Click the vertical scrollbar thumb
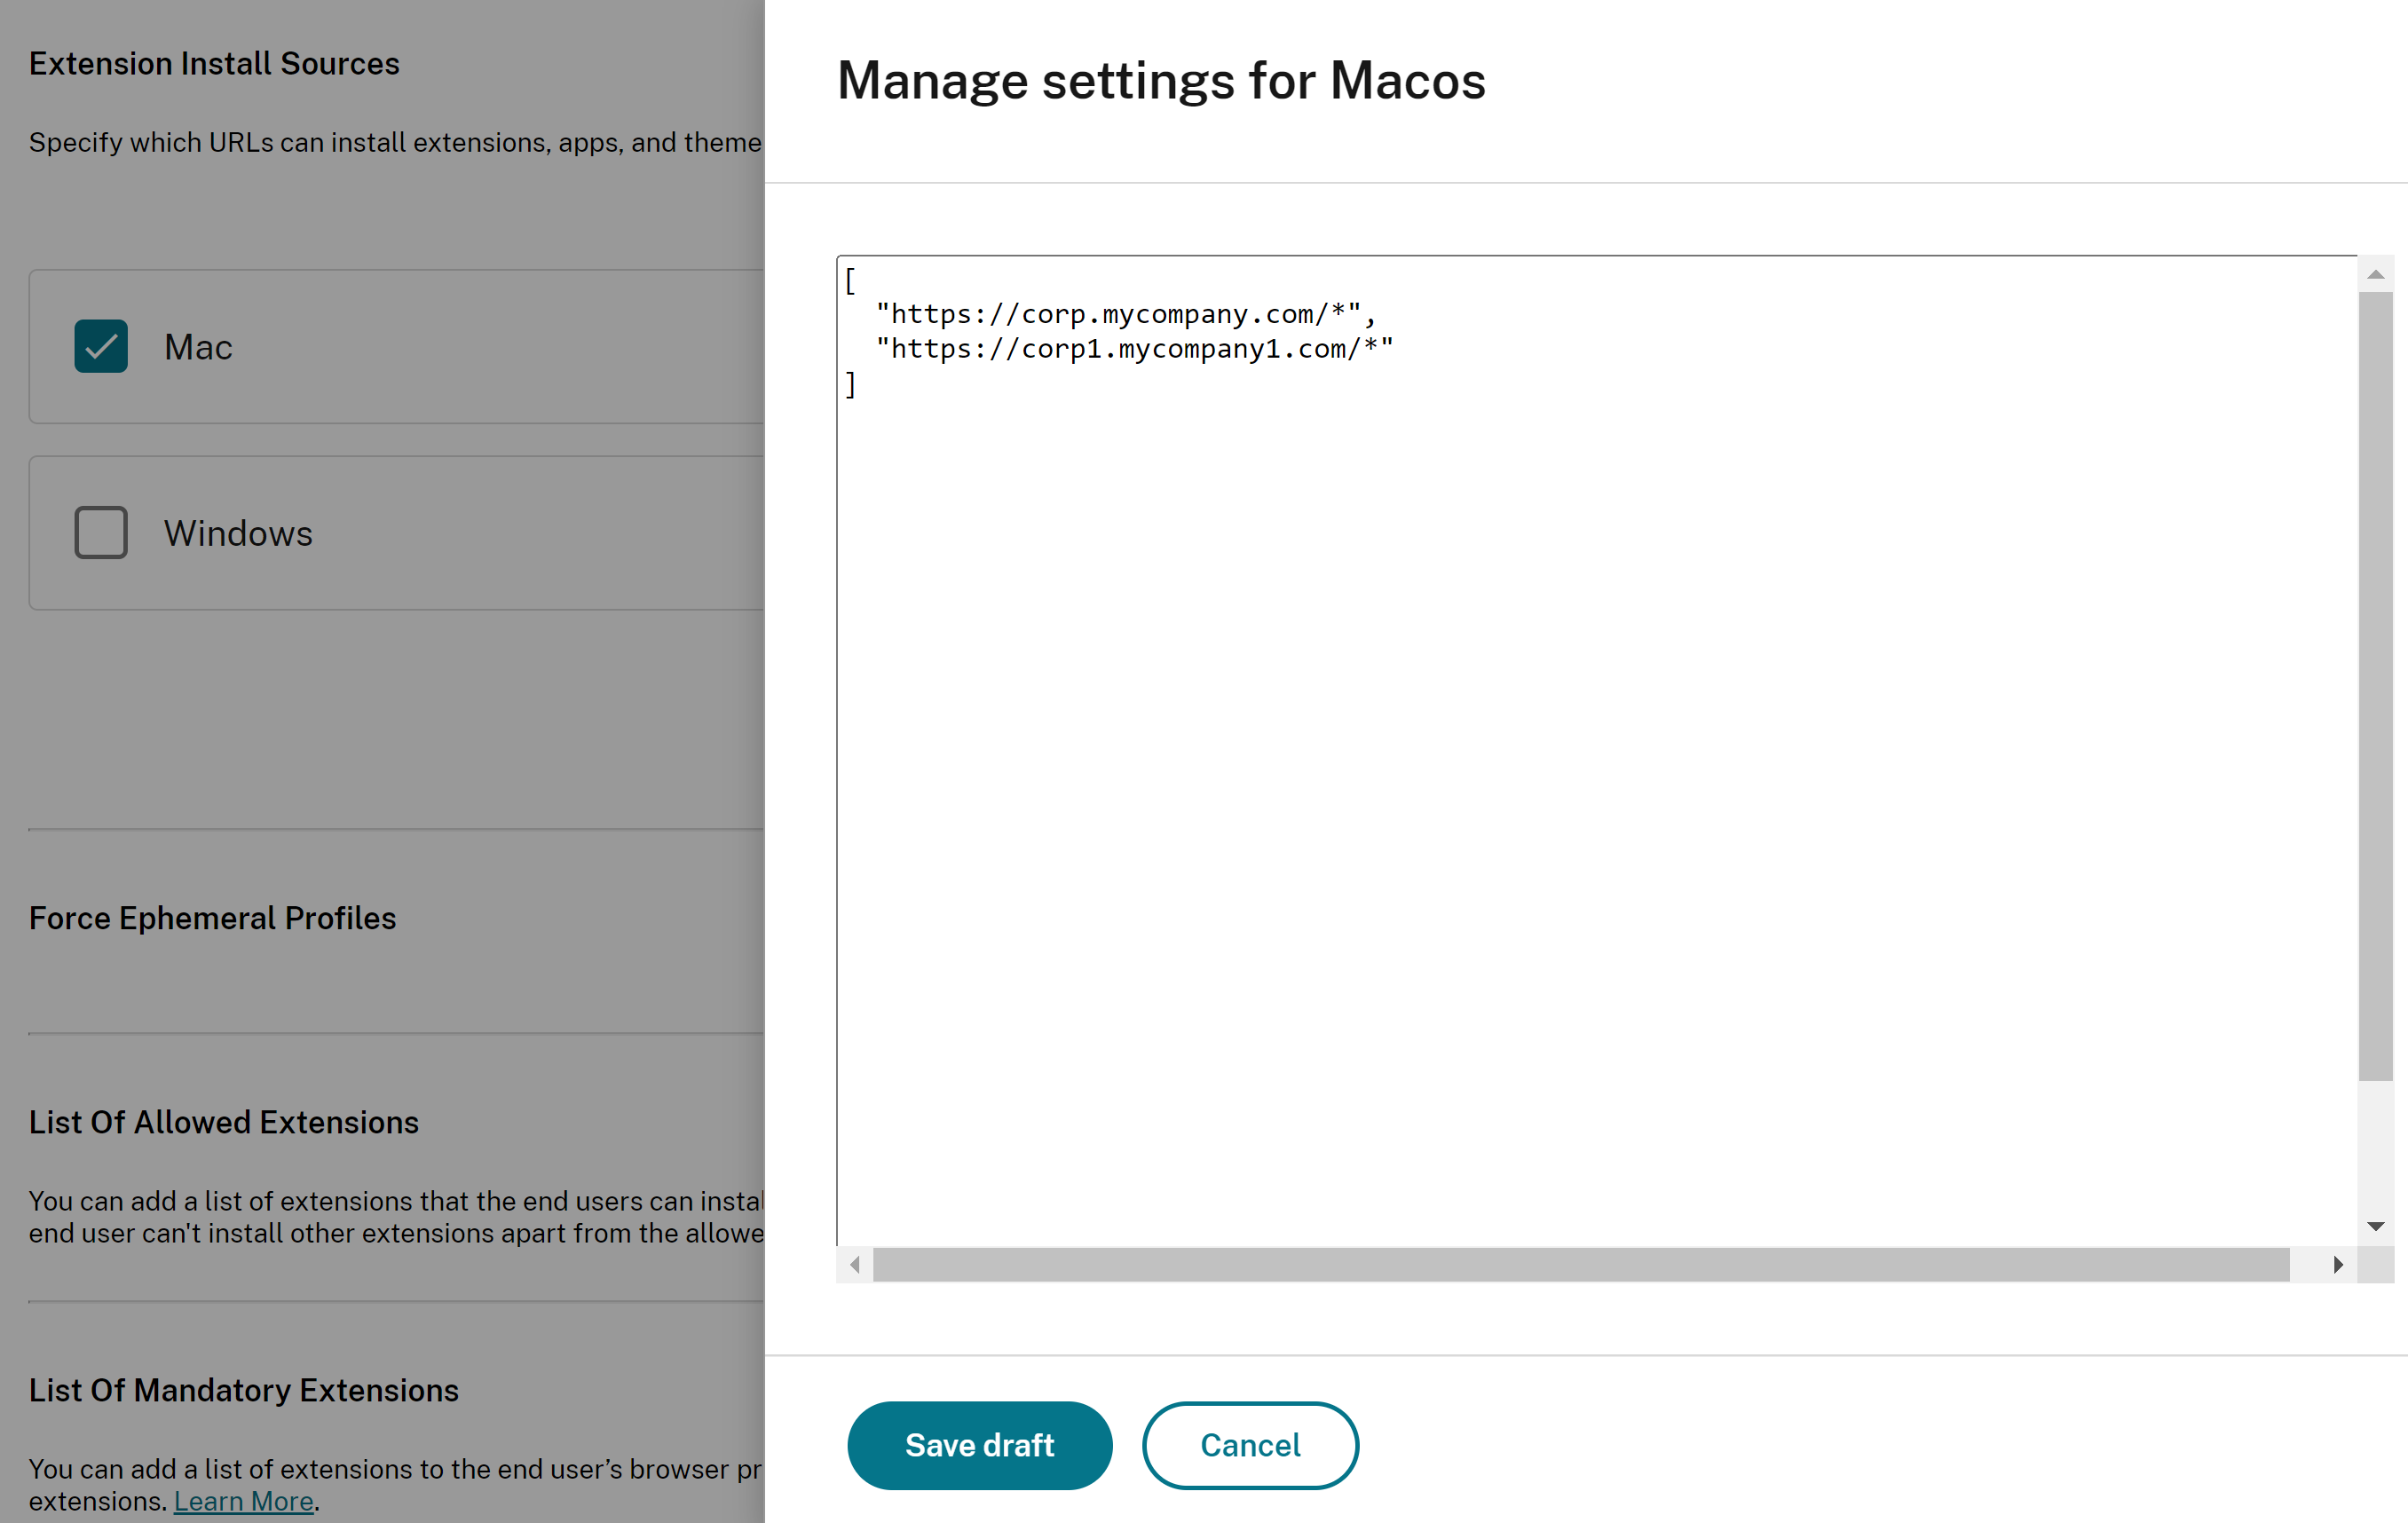The image size is (2408, 1523). coord(2375,685)
